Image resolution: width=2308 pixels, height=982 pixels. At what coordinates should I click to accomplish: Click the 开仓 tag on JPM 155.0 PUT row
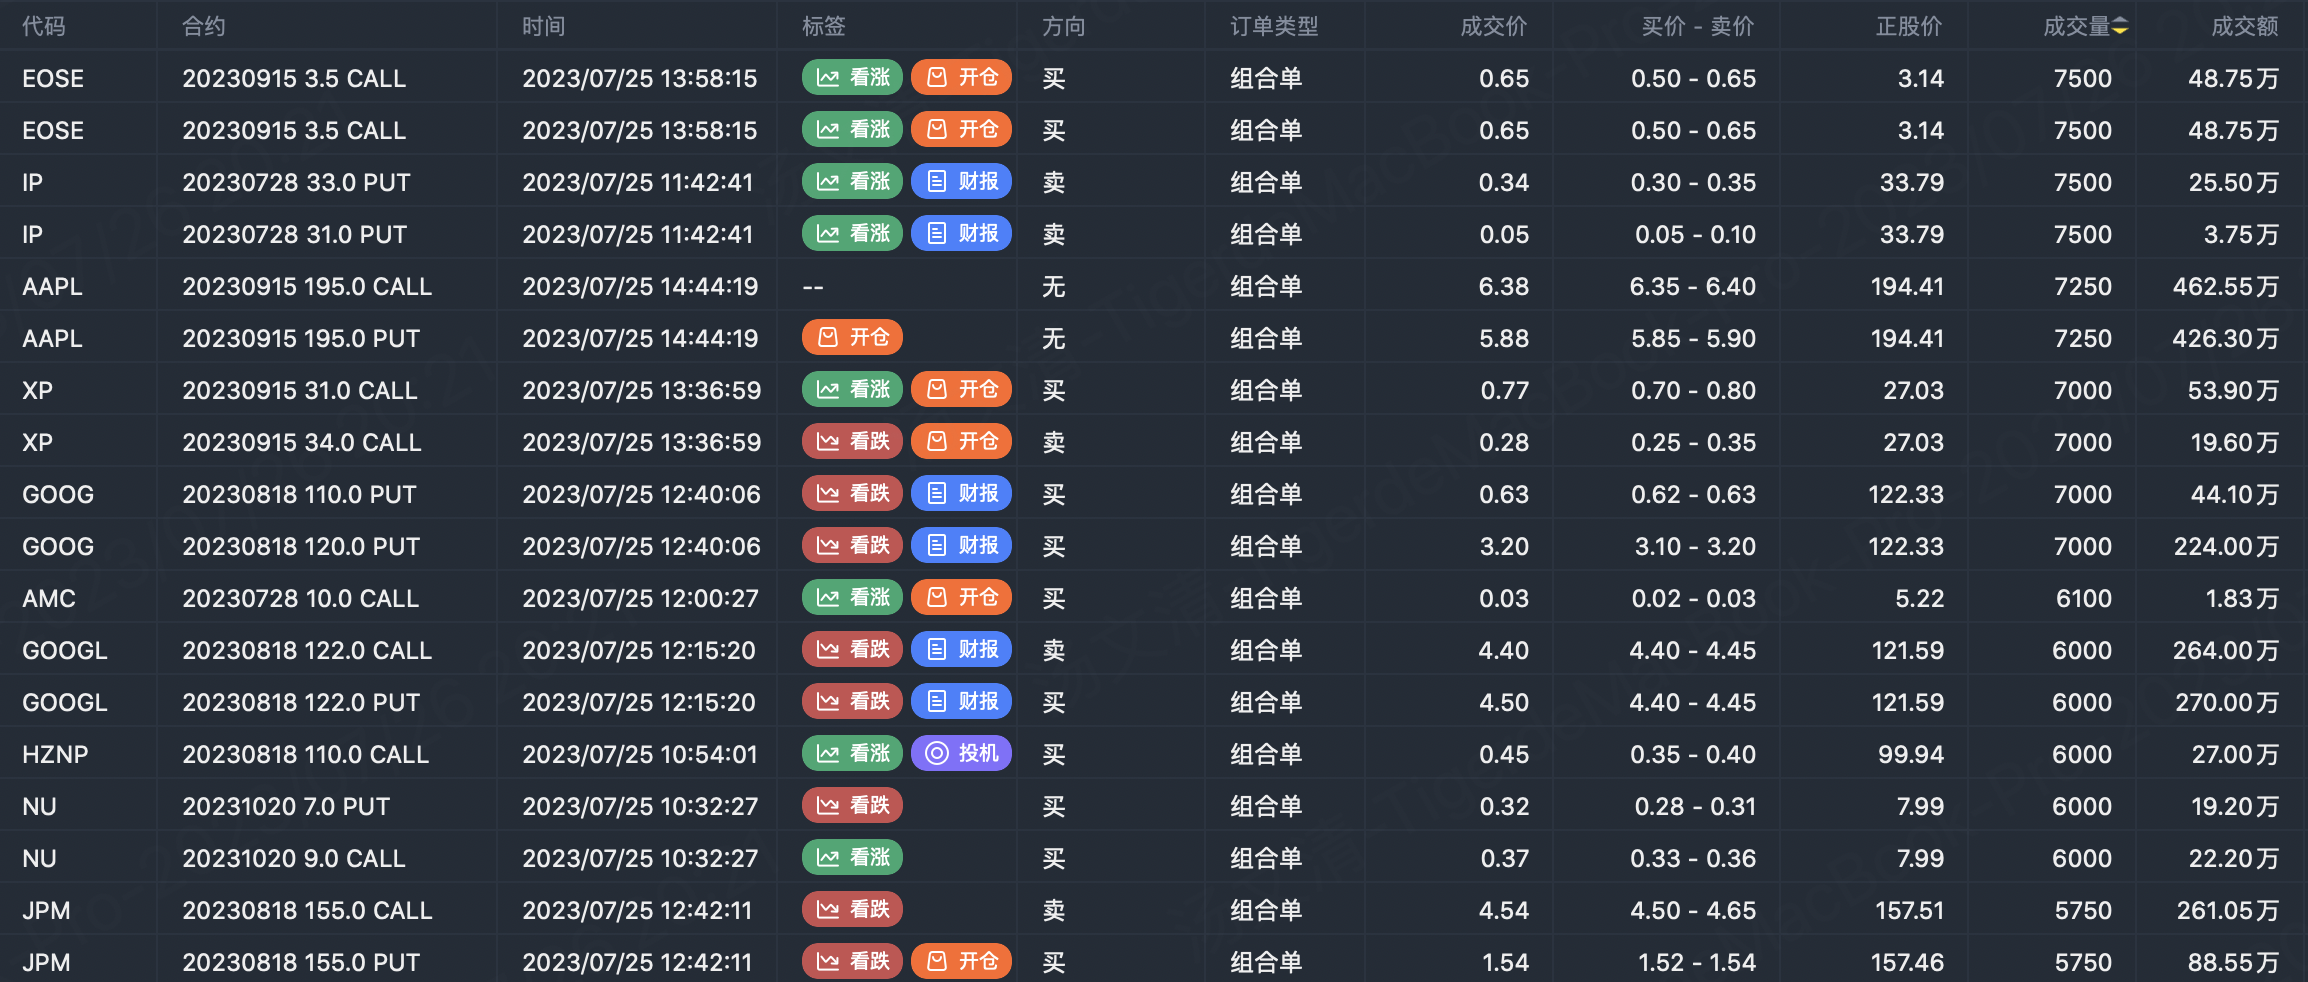(961, 962)
